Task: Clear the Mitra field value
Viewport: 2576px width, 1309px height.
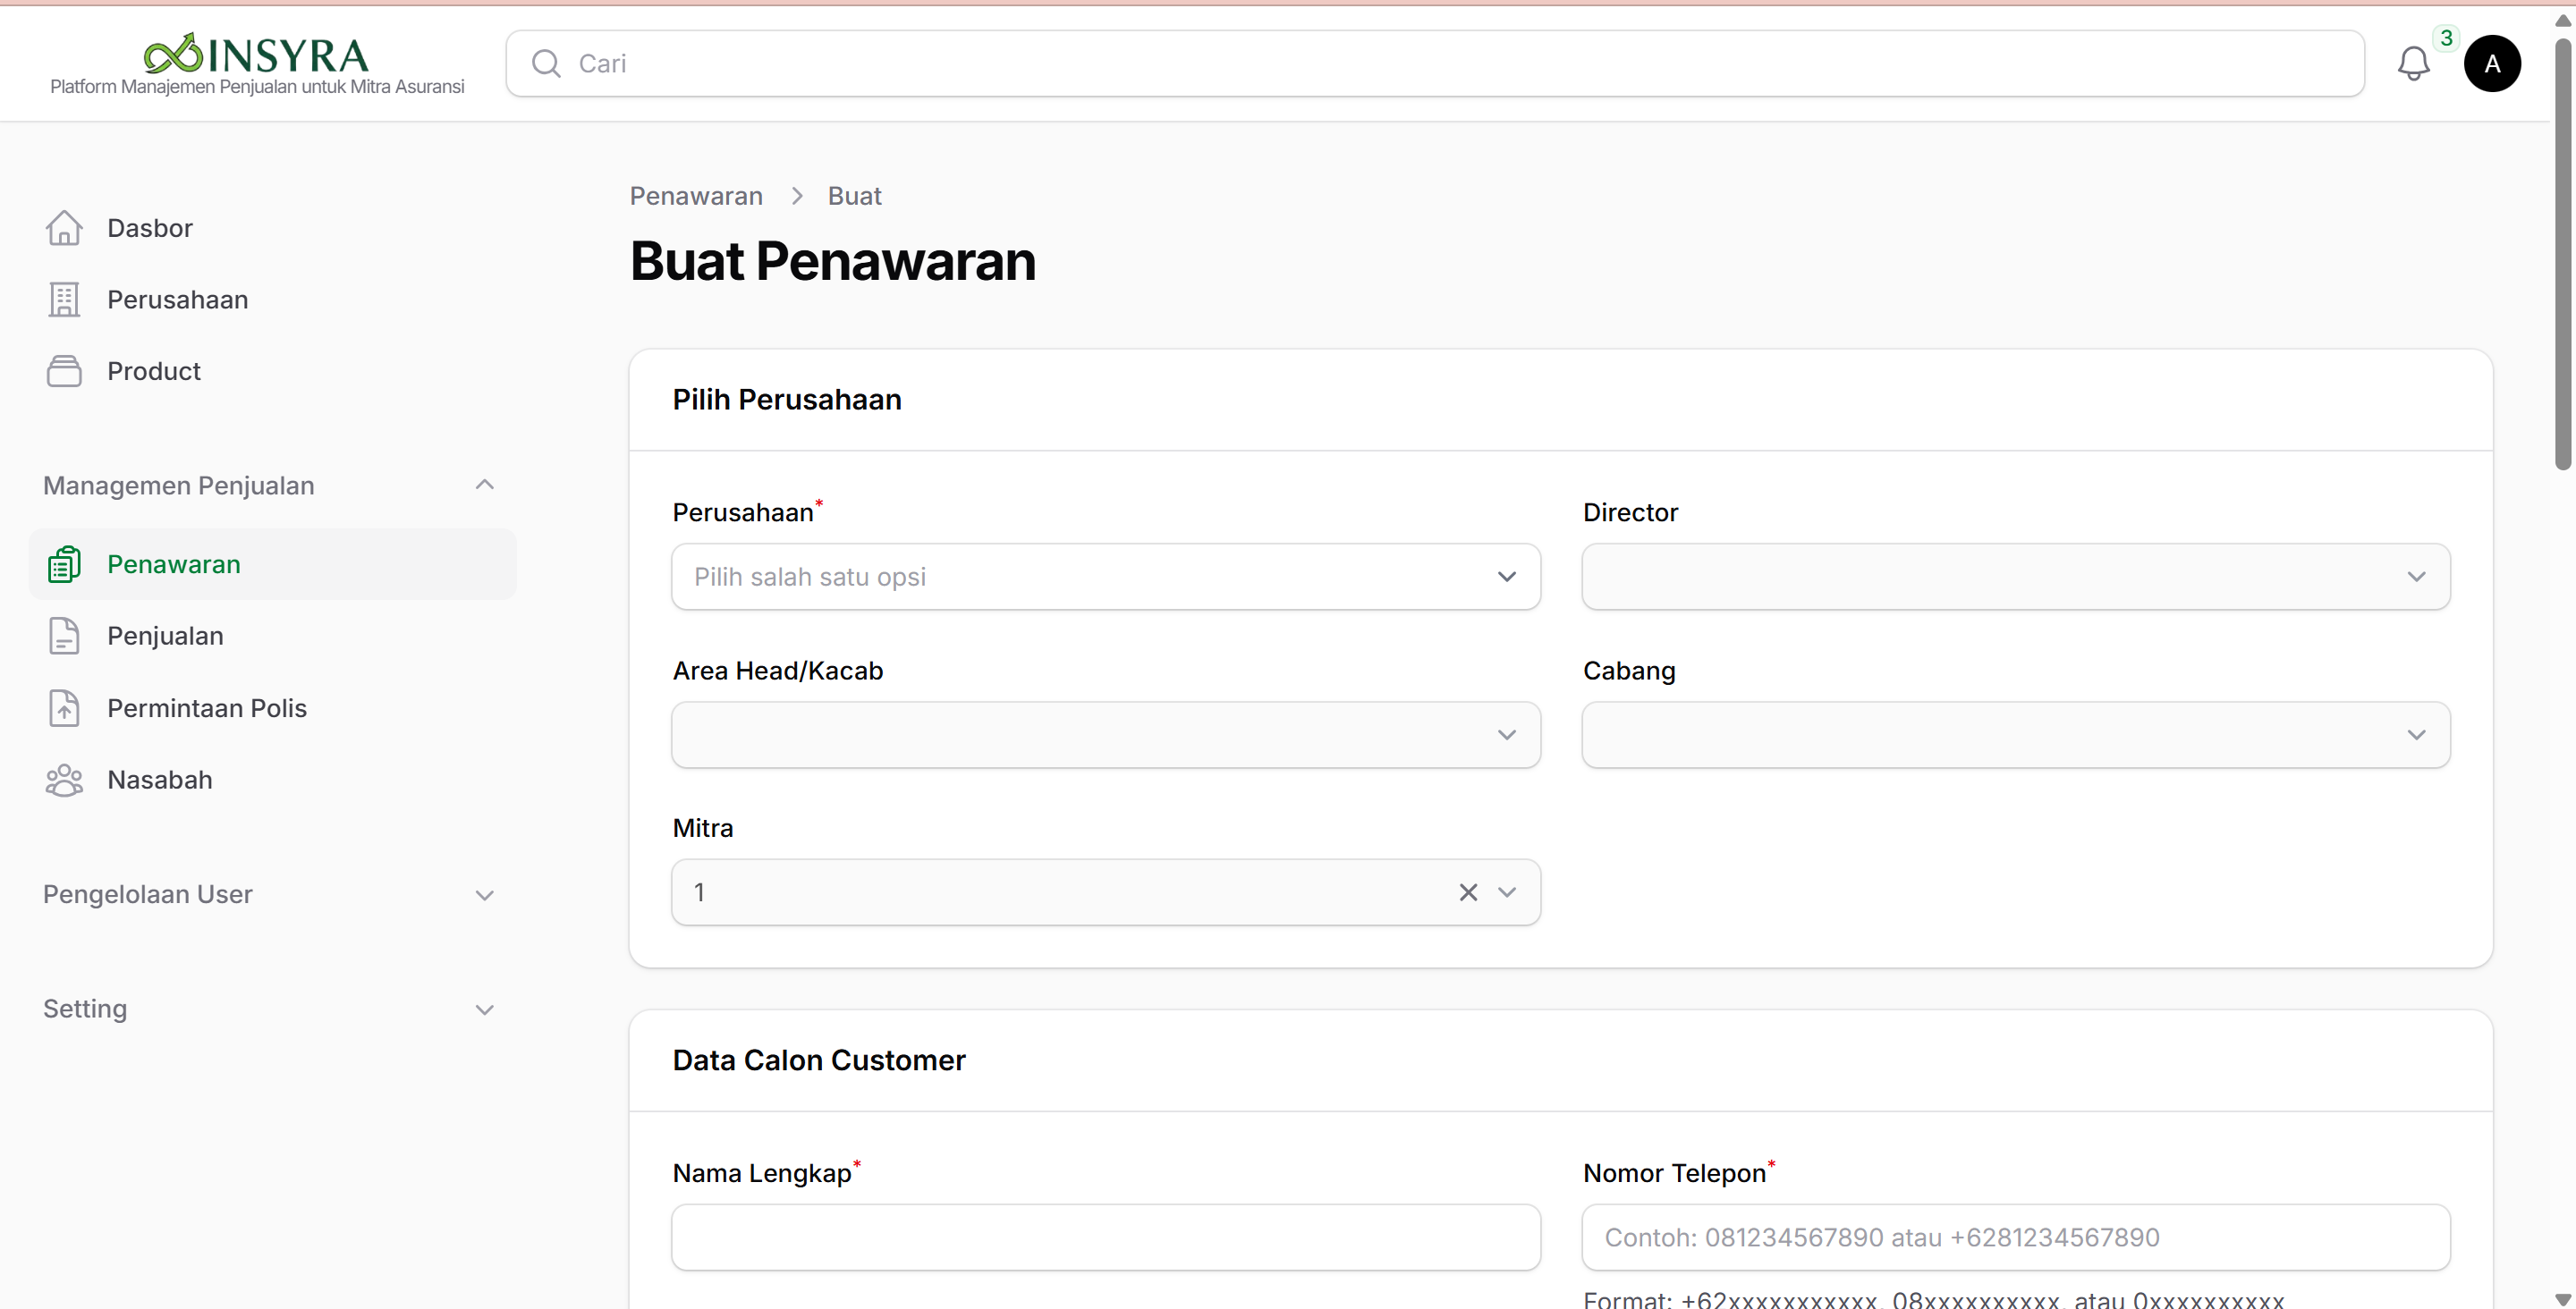Action: [x=1468, y=892]
